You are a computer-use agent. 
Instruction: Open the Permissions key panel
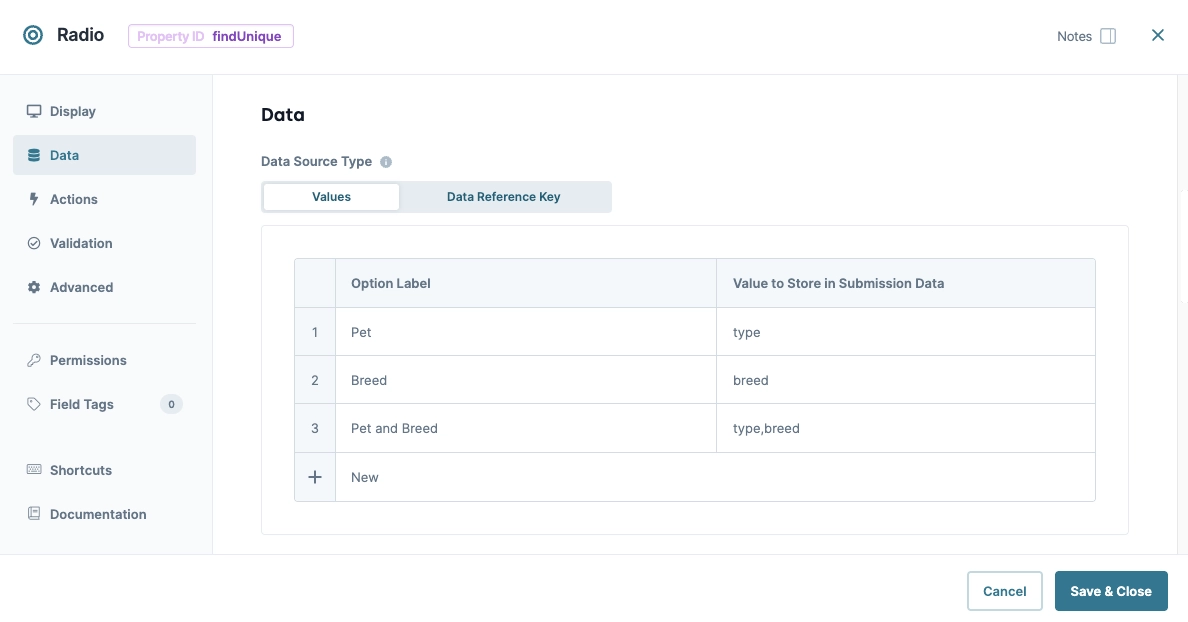pyautogui.click(x=35, y=360)
